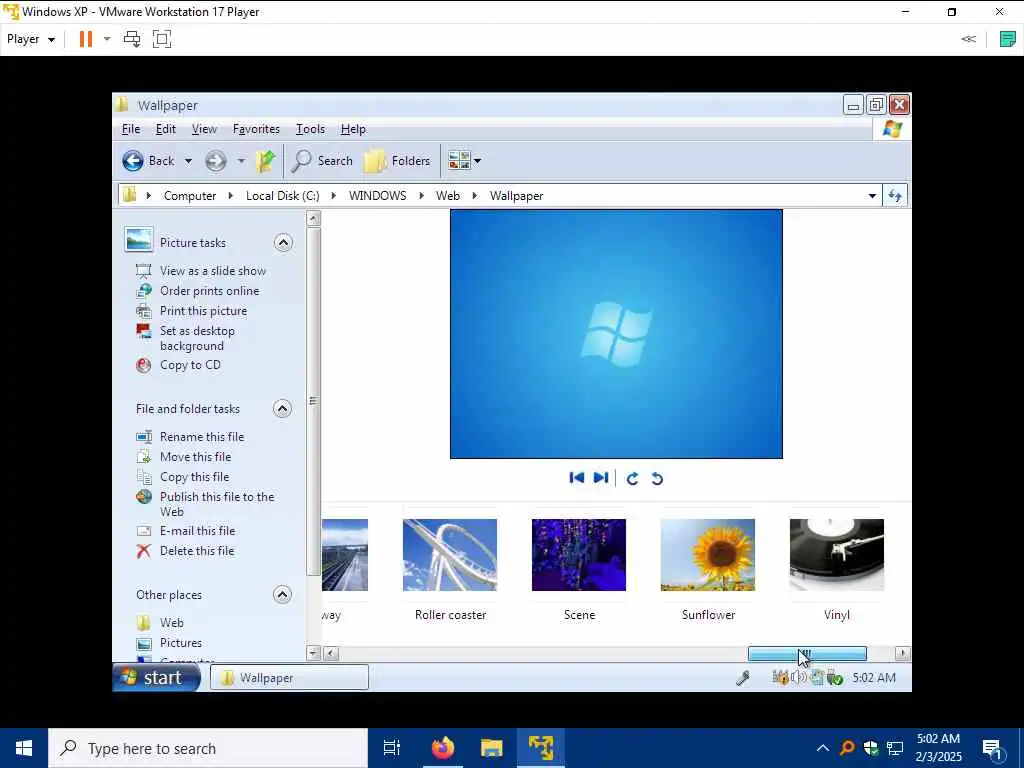Screen dimensions: 1024x768
Task: Open the Favorites menu
Action: pyautogui.click(x=256, y=129)
